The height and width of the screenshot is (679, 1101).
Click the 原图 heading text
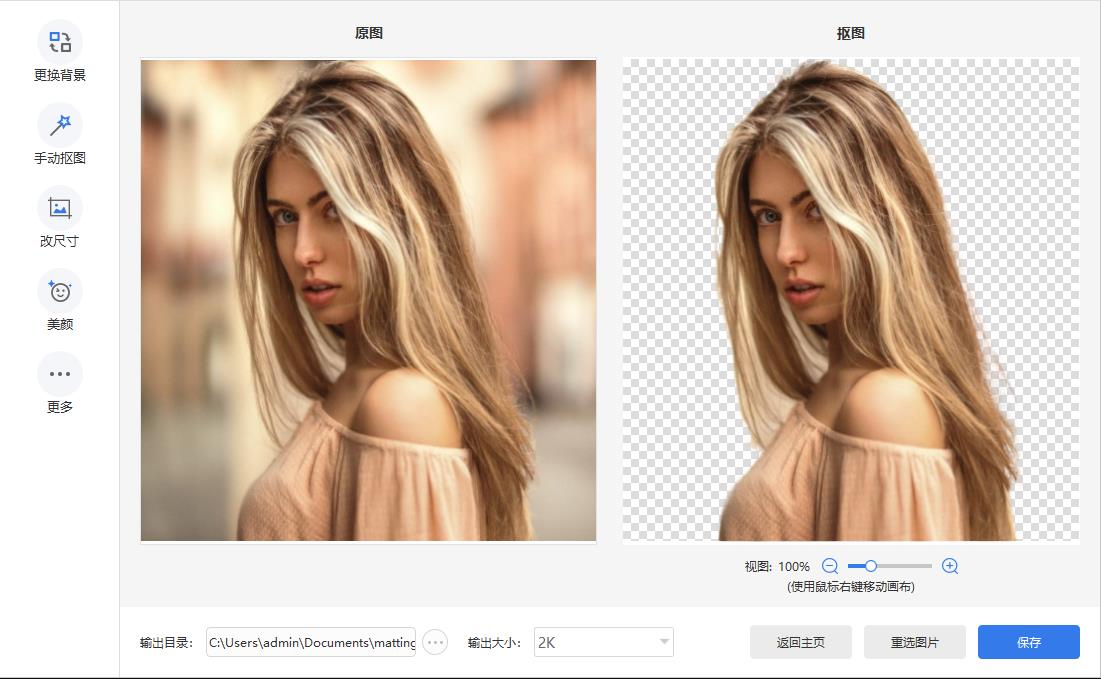point(369,33)
